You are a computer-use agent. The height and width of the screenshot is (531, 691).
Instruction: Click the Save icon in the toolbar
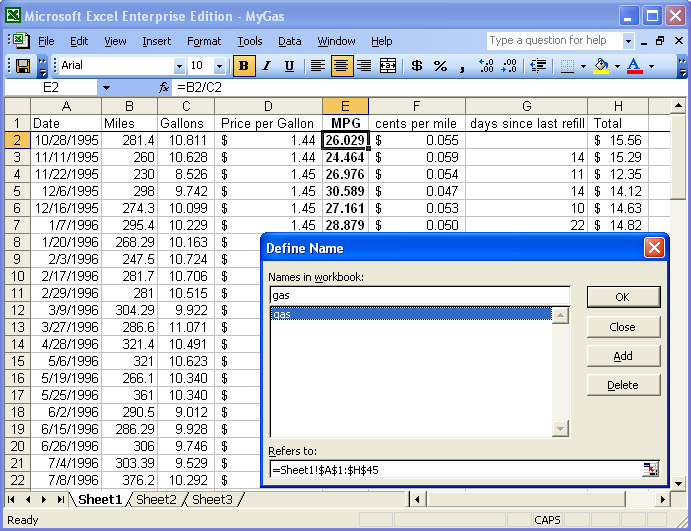22,66
